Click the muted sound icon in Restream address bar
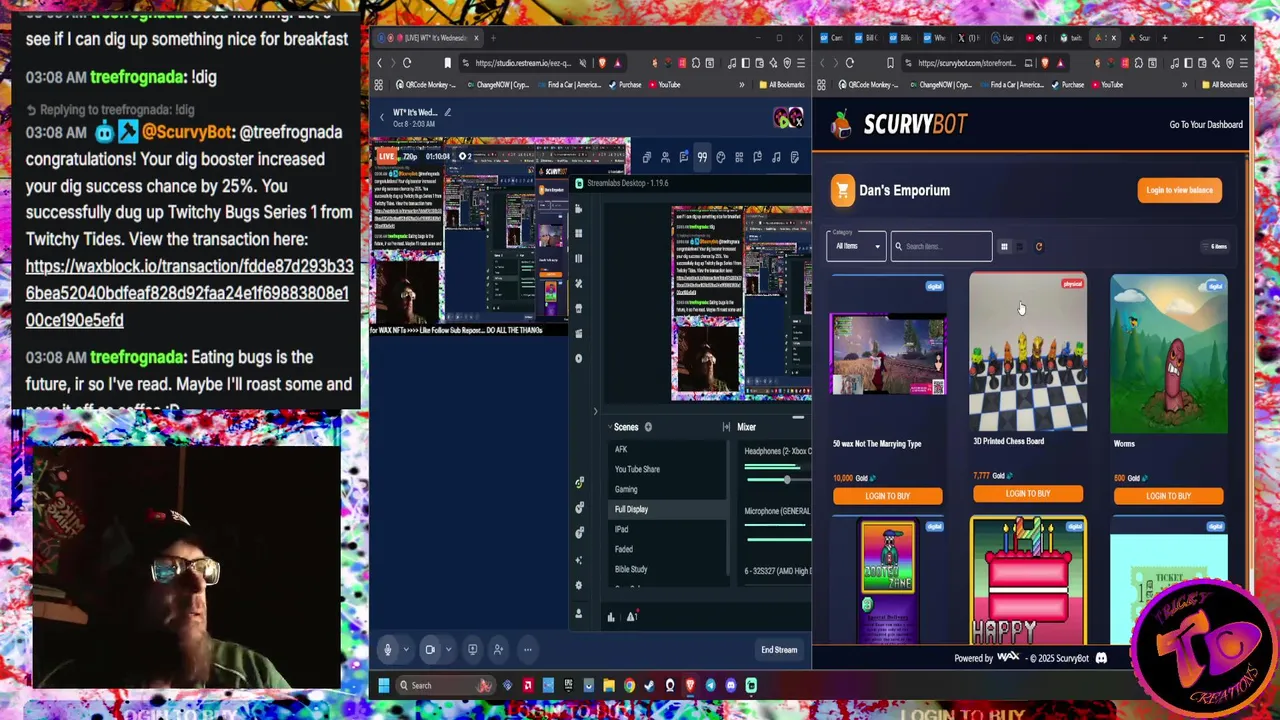This screenshot has height=720, width=1280. coord(583,63)
